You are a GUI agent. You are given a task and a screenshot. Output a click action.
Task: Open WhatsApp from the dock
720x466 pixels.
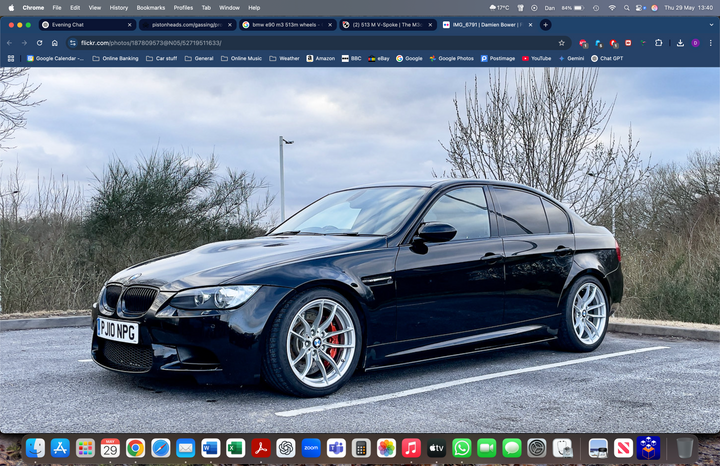click(x=461, y=448)
